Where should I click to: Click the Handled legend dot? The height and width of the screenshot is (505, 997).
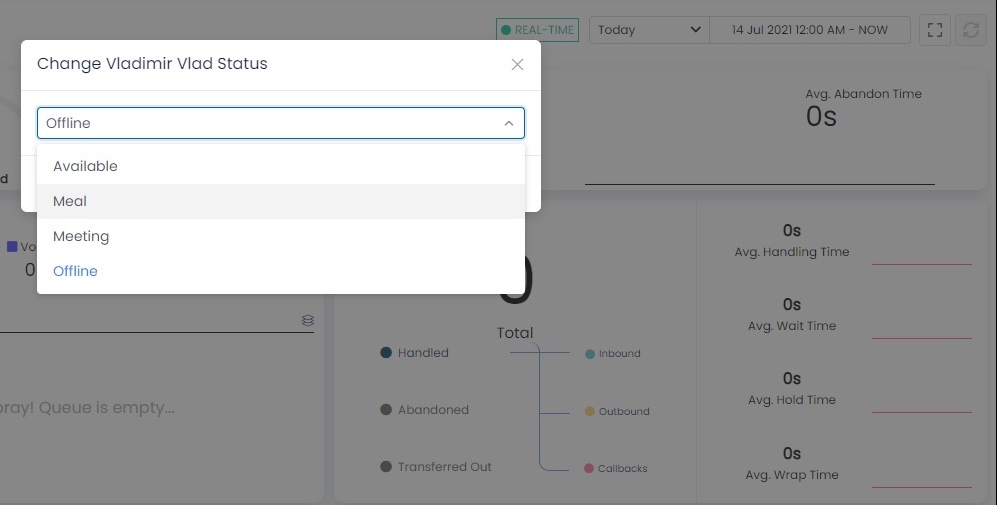click(386, 352)
